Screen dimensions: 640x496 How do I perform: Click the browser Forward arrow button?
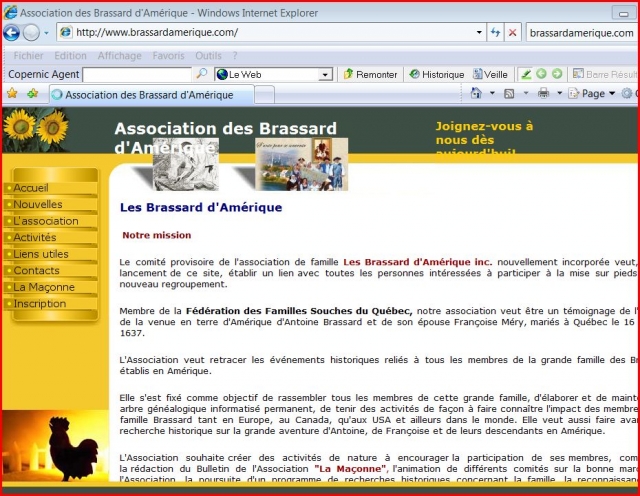pyautogui.click(x=31, y=33)
